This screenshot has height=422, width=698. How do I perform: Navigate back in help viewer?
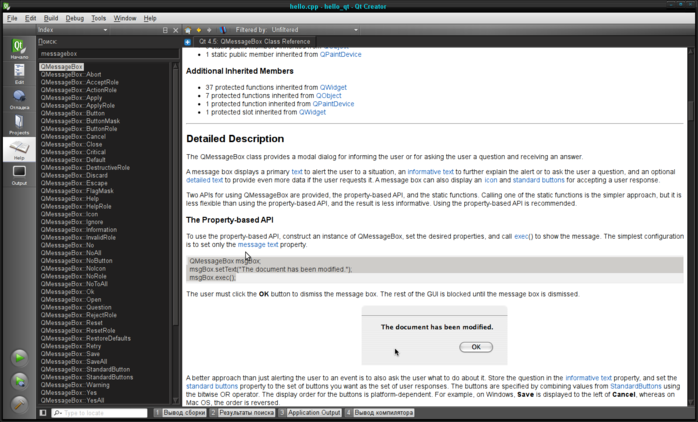tap(199, 30)
